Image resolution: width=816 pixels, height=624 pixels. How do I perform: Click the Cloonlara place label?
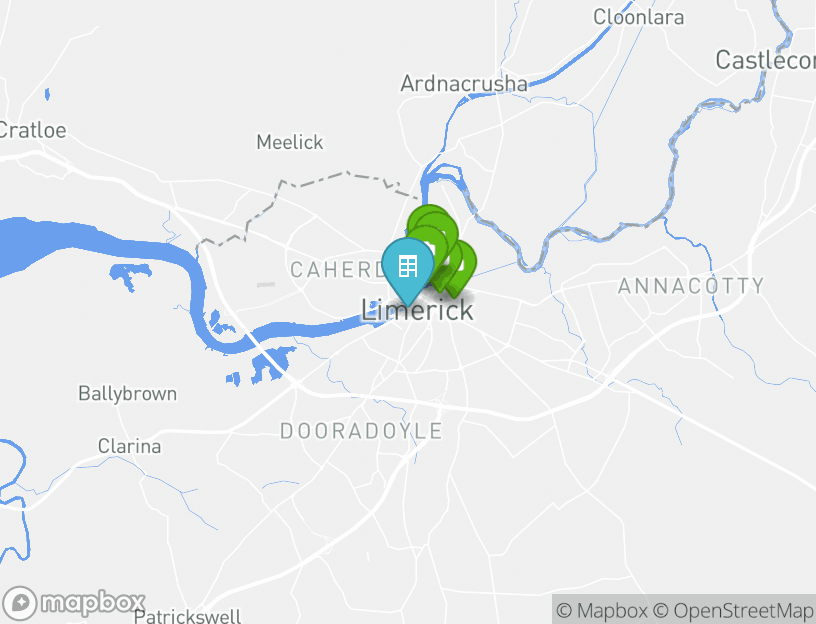[x=639, y=17]
